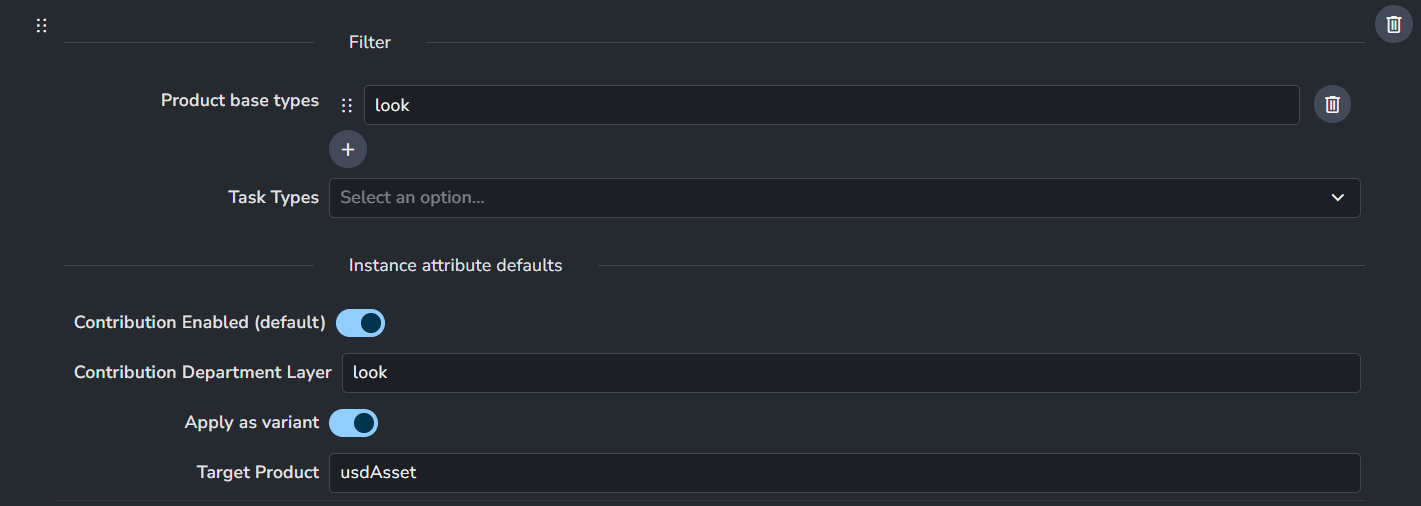Add a new product base type
This screenshot has height=506, width=1421.
[x=348, y=149]
